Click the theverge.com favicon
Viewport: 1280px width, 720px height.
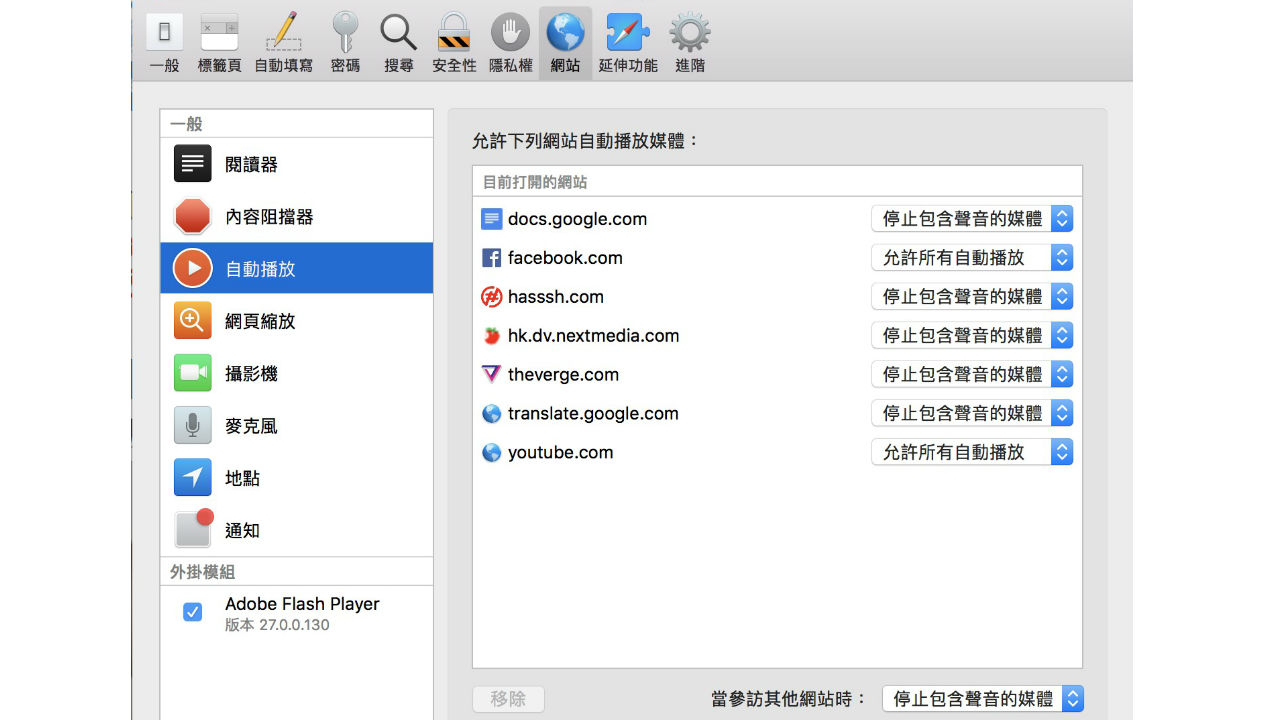coord(491,374)
